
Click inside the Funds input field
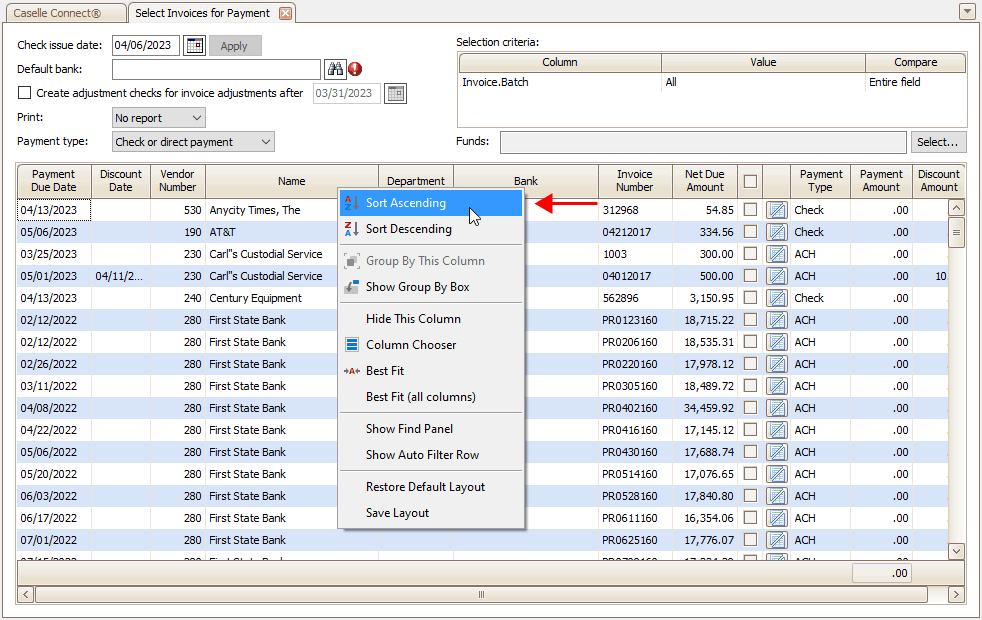coord(700,141)
